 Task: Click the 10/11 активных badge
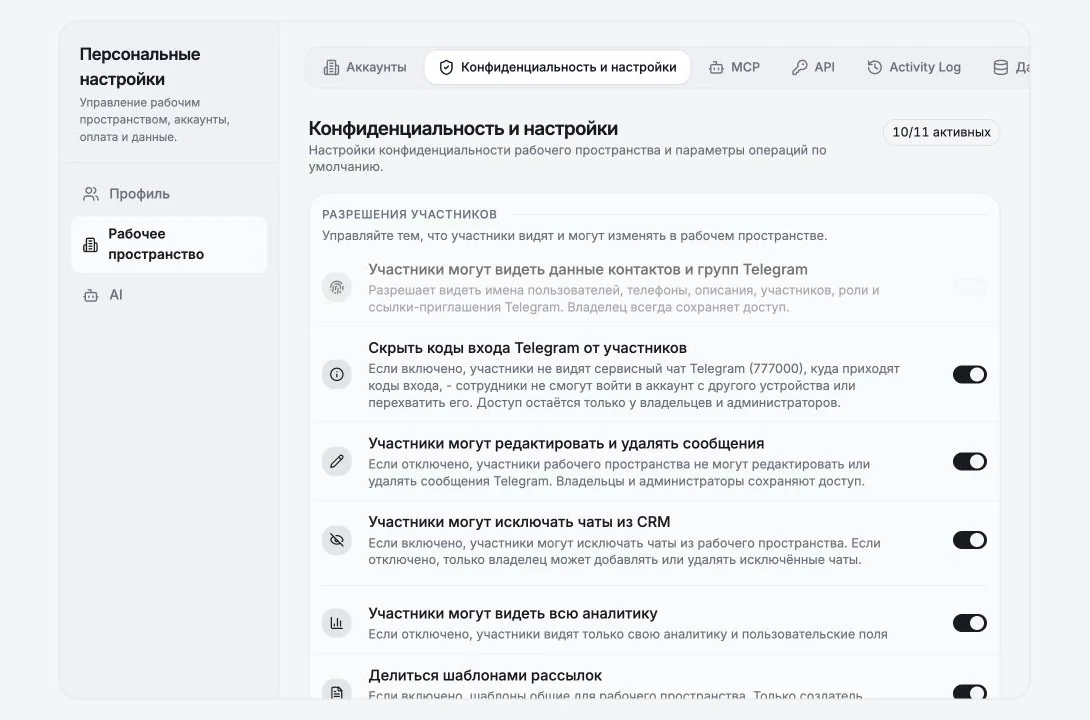tap(941, 132)
